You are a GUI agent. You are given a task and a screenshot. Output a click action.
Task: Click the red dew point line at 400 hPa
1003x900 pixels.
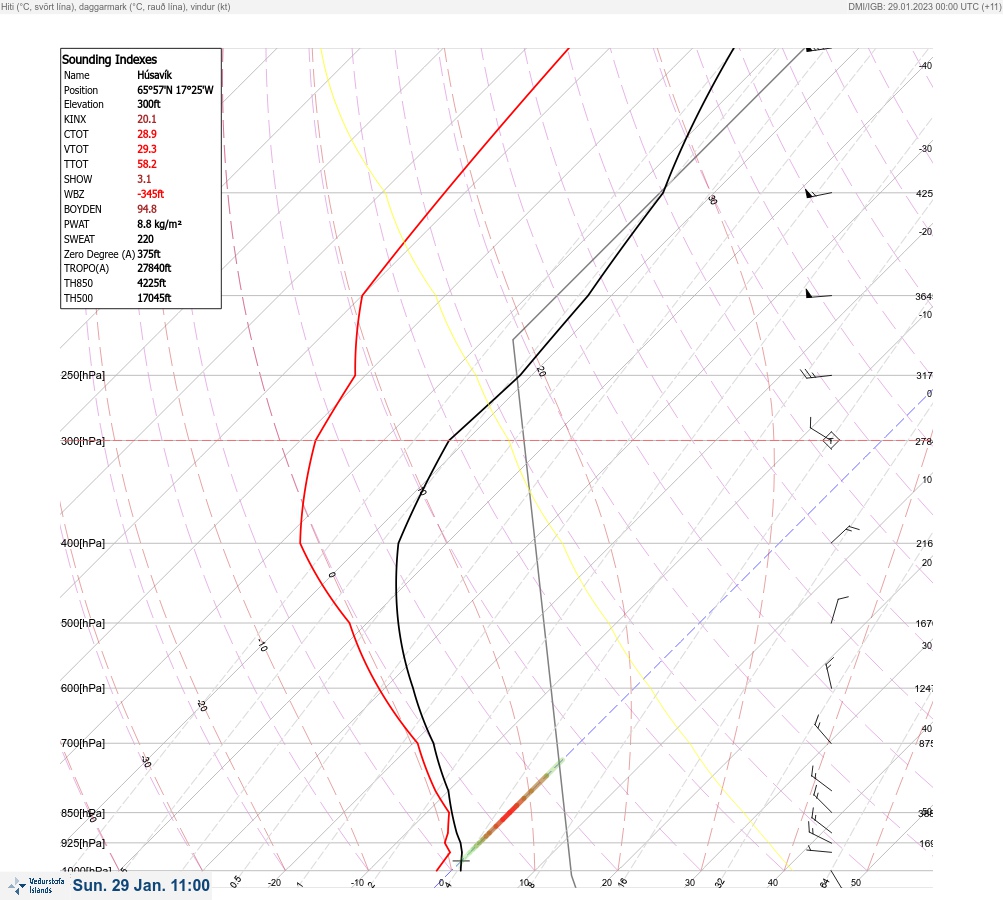click(x=301, y=542)
